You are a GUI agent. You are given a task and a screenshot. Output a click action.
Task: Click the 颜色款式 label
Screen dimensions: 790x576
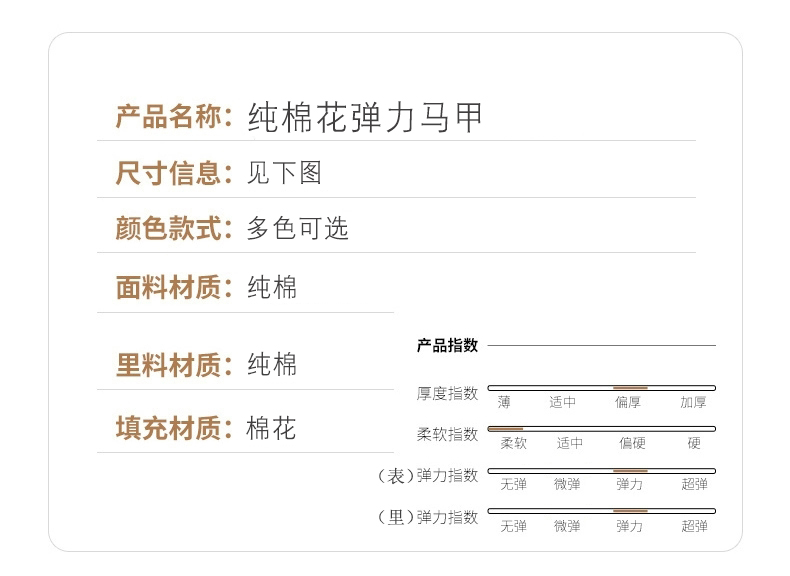(x=168, y=228)
